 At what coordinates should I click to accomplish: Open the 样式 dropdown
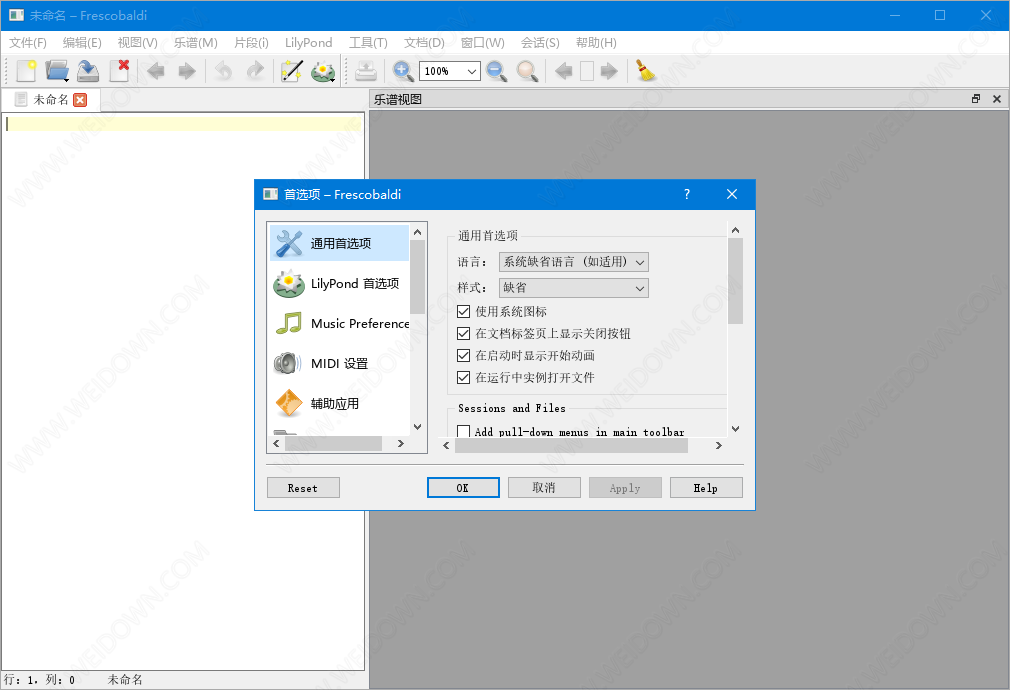click(573, 288)
